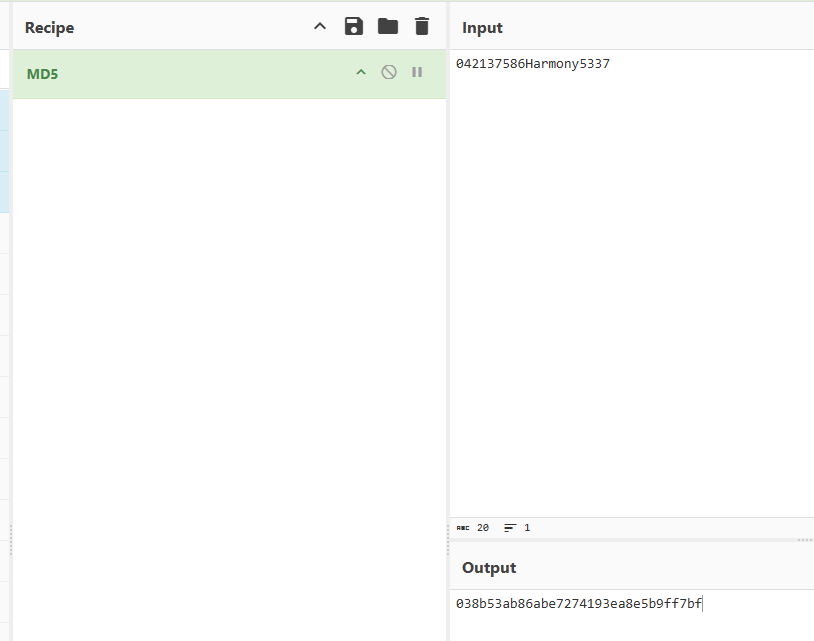The height and width of the screenshot is (641, 814).
Task: Click the blank area of the input box
Action: pyautogui.click(x=630, y=300)
